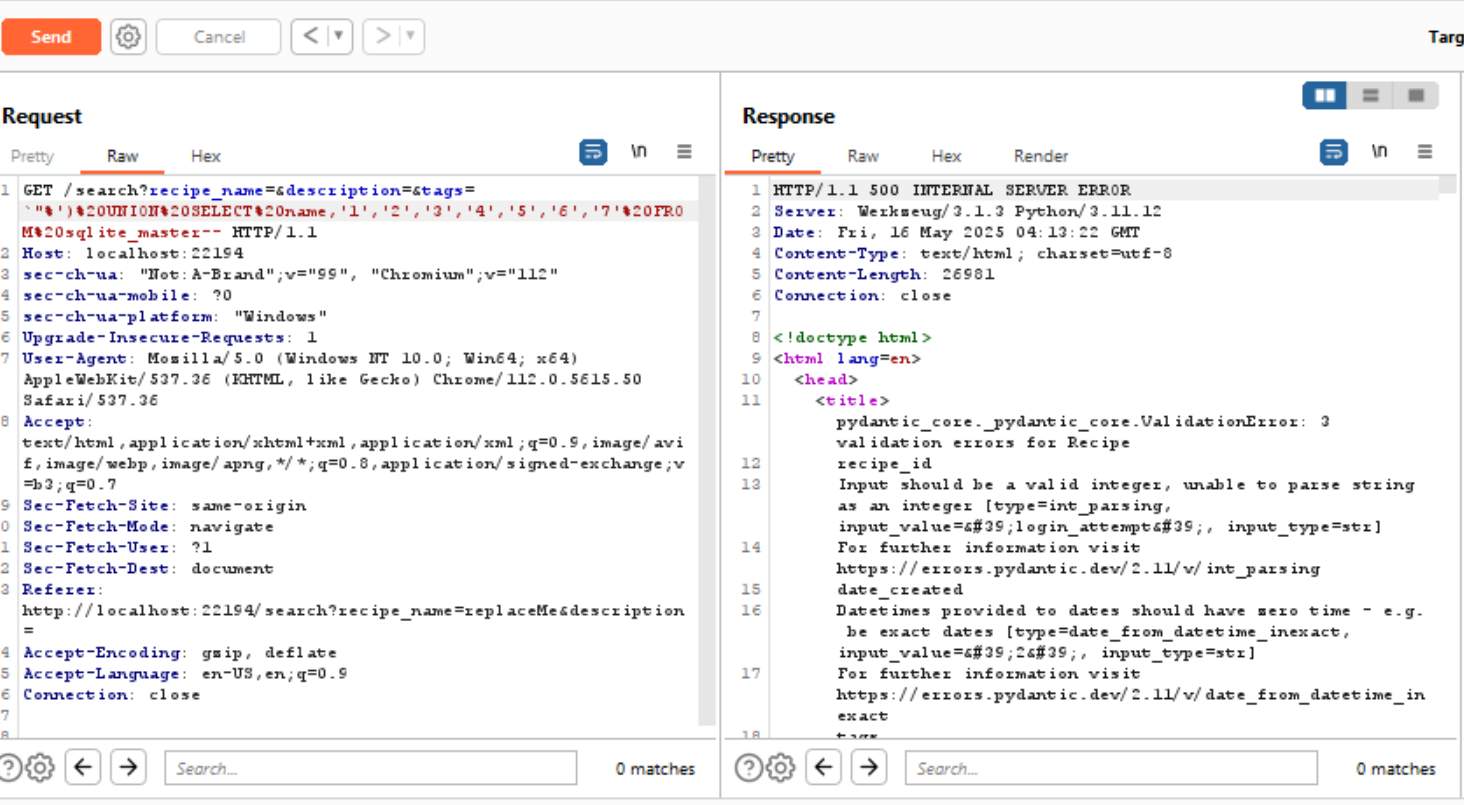This screenshot has width=1464, height=805.
Task: Jump to previous match in Response search
Action: coord(823,768)
